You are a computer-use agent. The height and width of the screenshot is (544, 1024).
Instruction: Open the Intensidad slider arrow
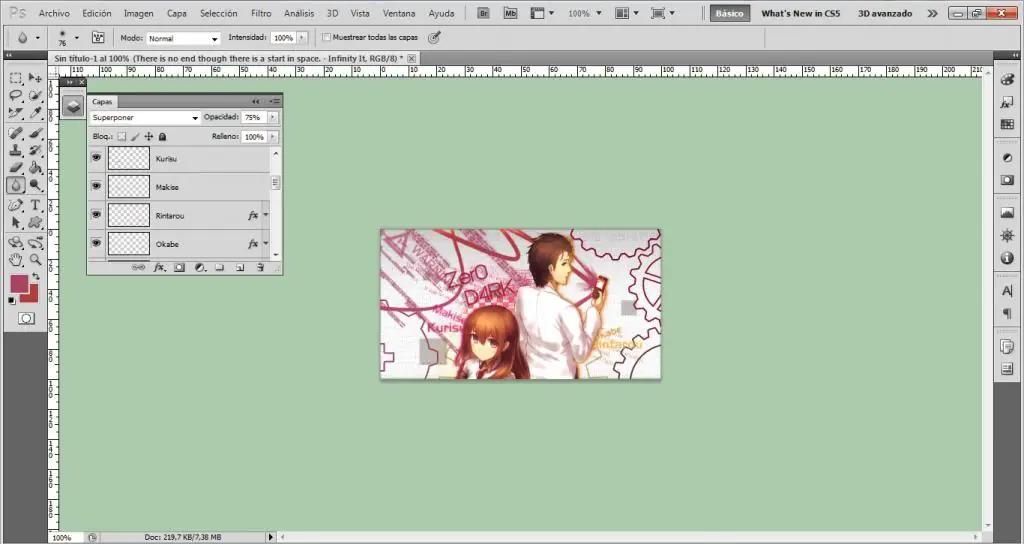pos(302,38)
